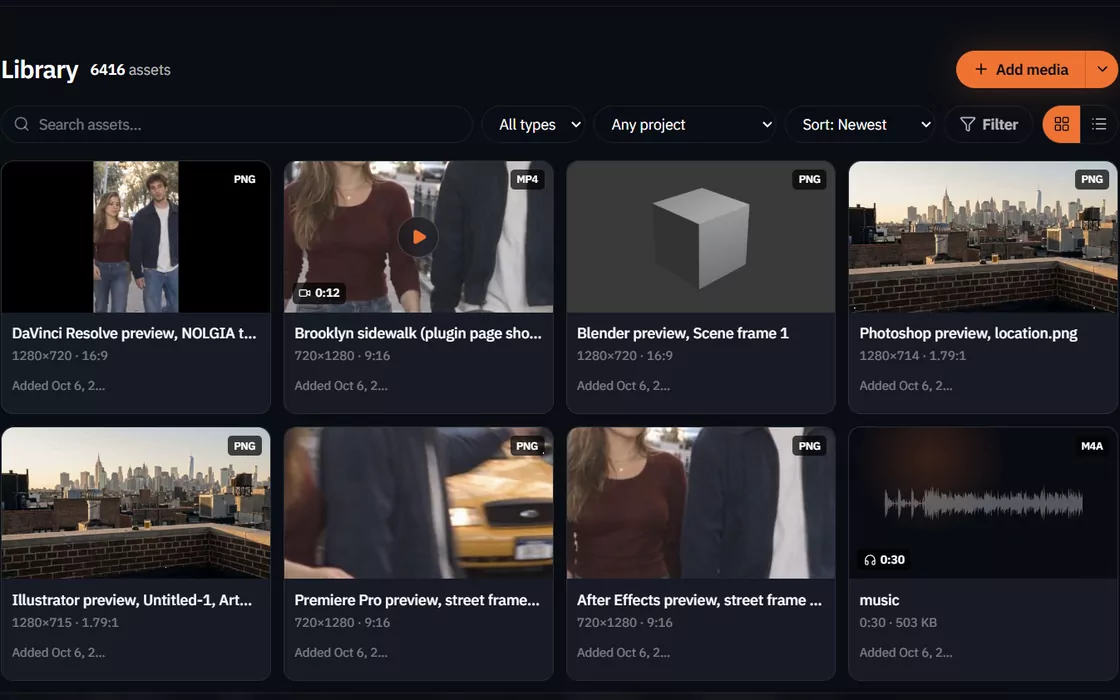Click PNG badge on Illustrator preview card

244,446
